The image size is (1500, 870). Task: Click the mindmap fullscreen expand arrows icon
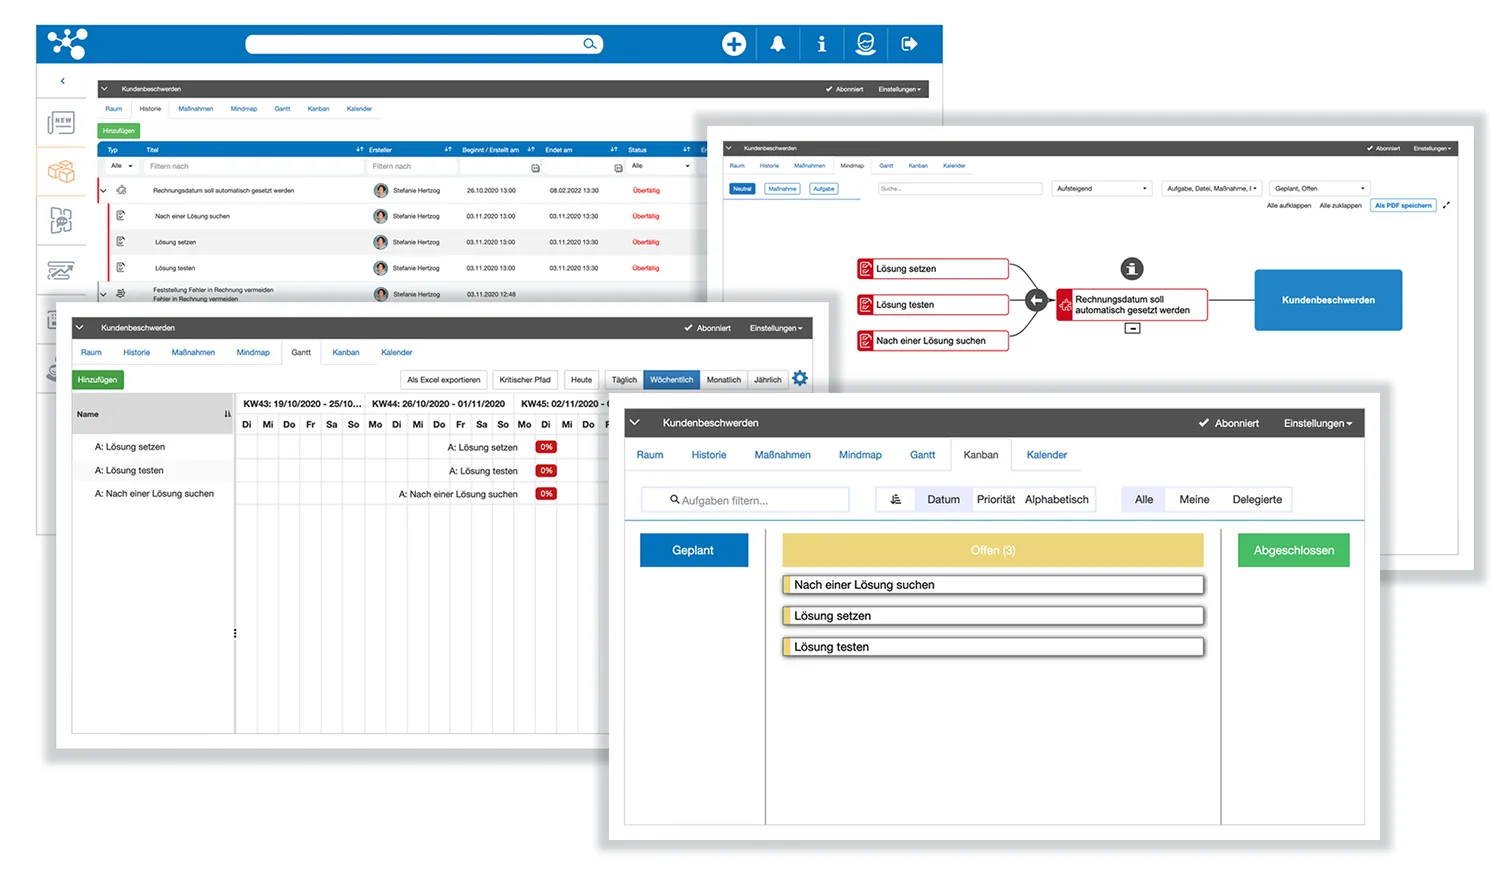tap(1446, 205)
